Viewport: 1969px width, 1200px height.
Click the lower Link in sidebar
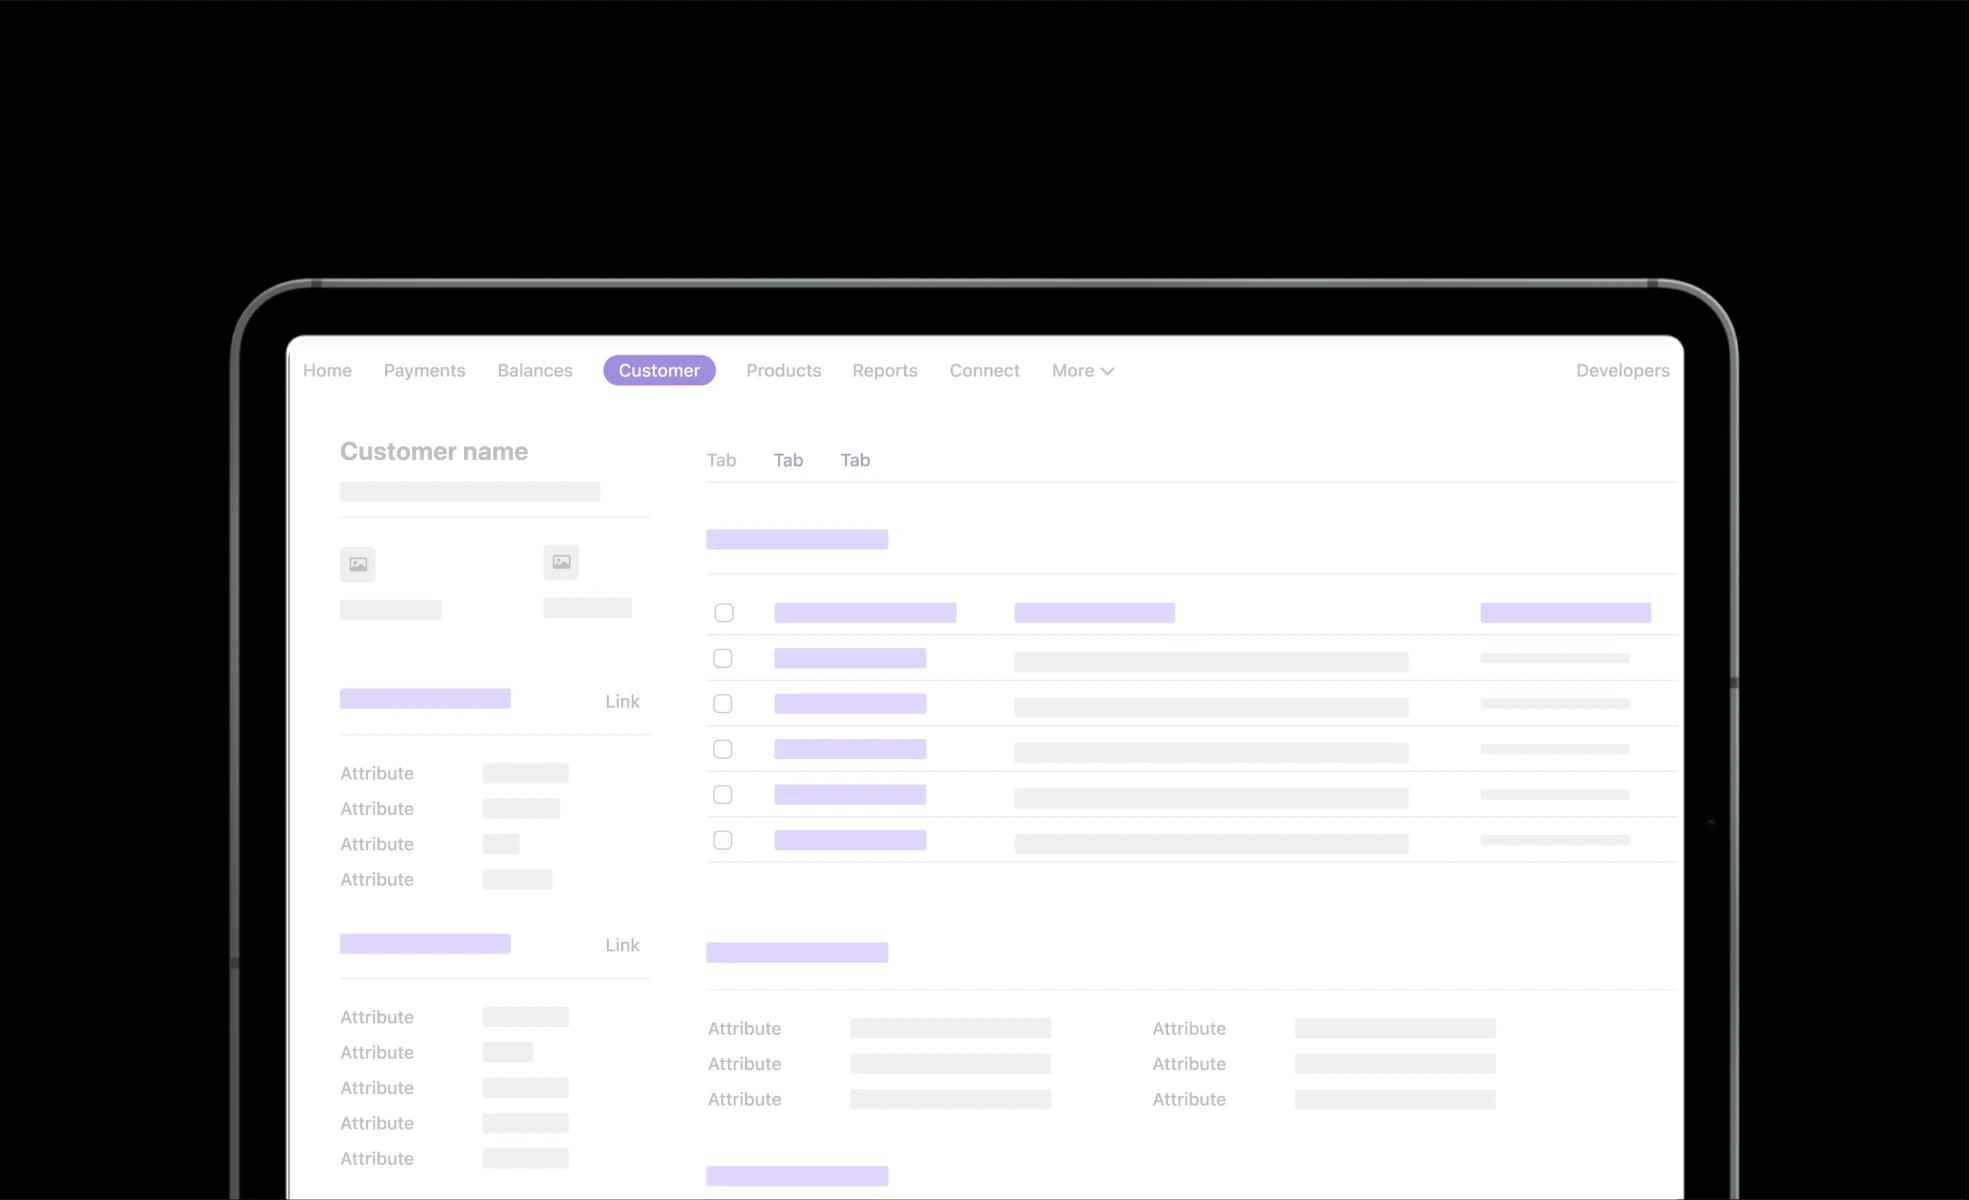click(622, 945)
